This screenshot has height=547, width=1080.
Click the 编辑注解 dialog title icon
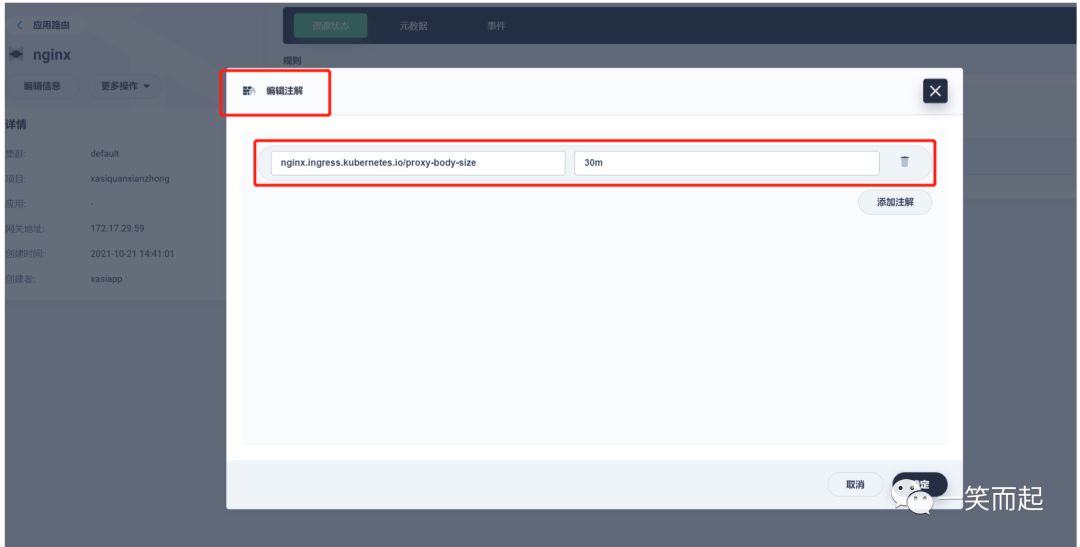[x=249, y=90]
